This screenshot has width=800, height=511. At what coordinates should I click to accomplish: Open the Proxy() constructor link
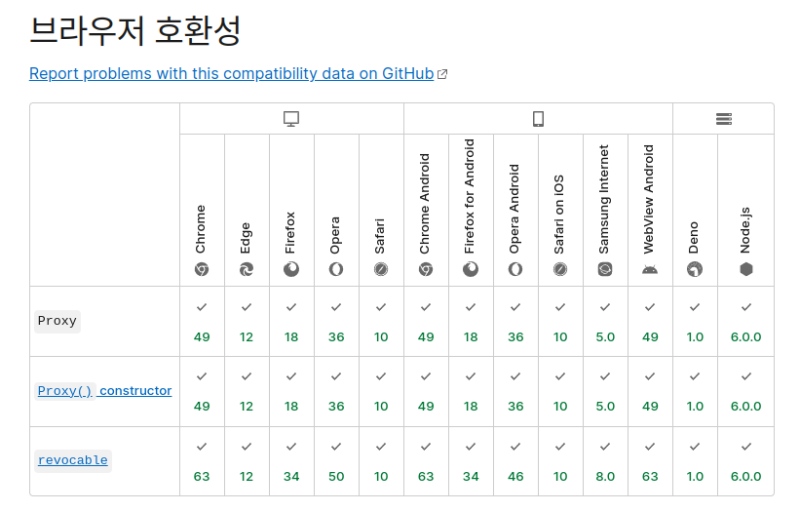tap(104, 391)
